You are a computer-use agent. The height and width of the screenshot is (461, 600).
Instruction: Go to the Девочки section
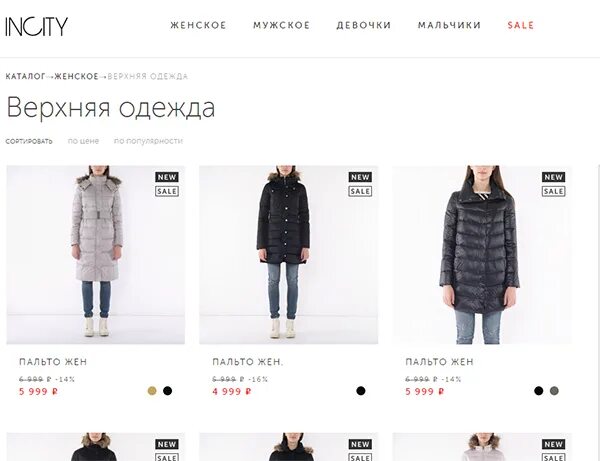364,25
